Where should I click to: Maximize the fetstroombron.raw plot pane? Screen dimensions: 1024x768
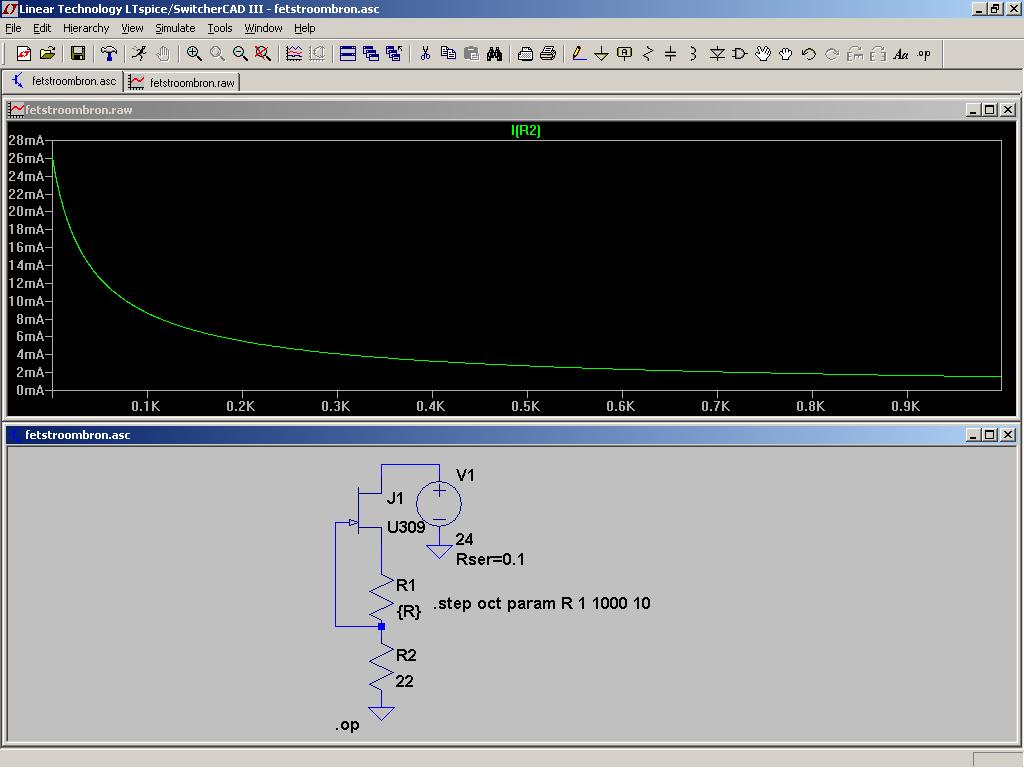click(989, 110)
